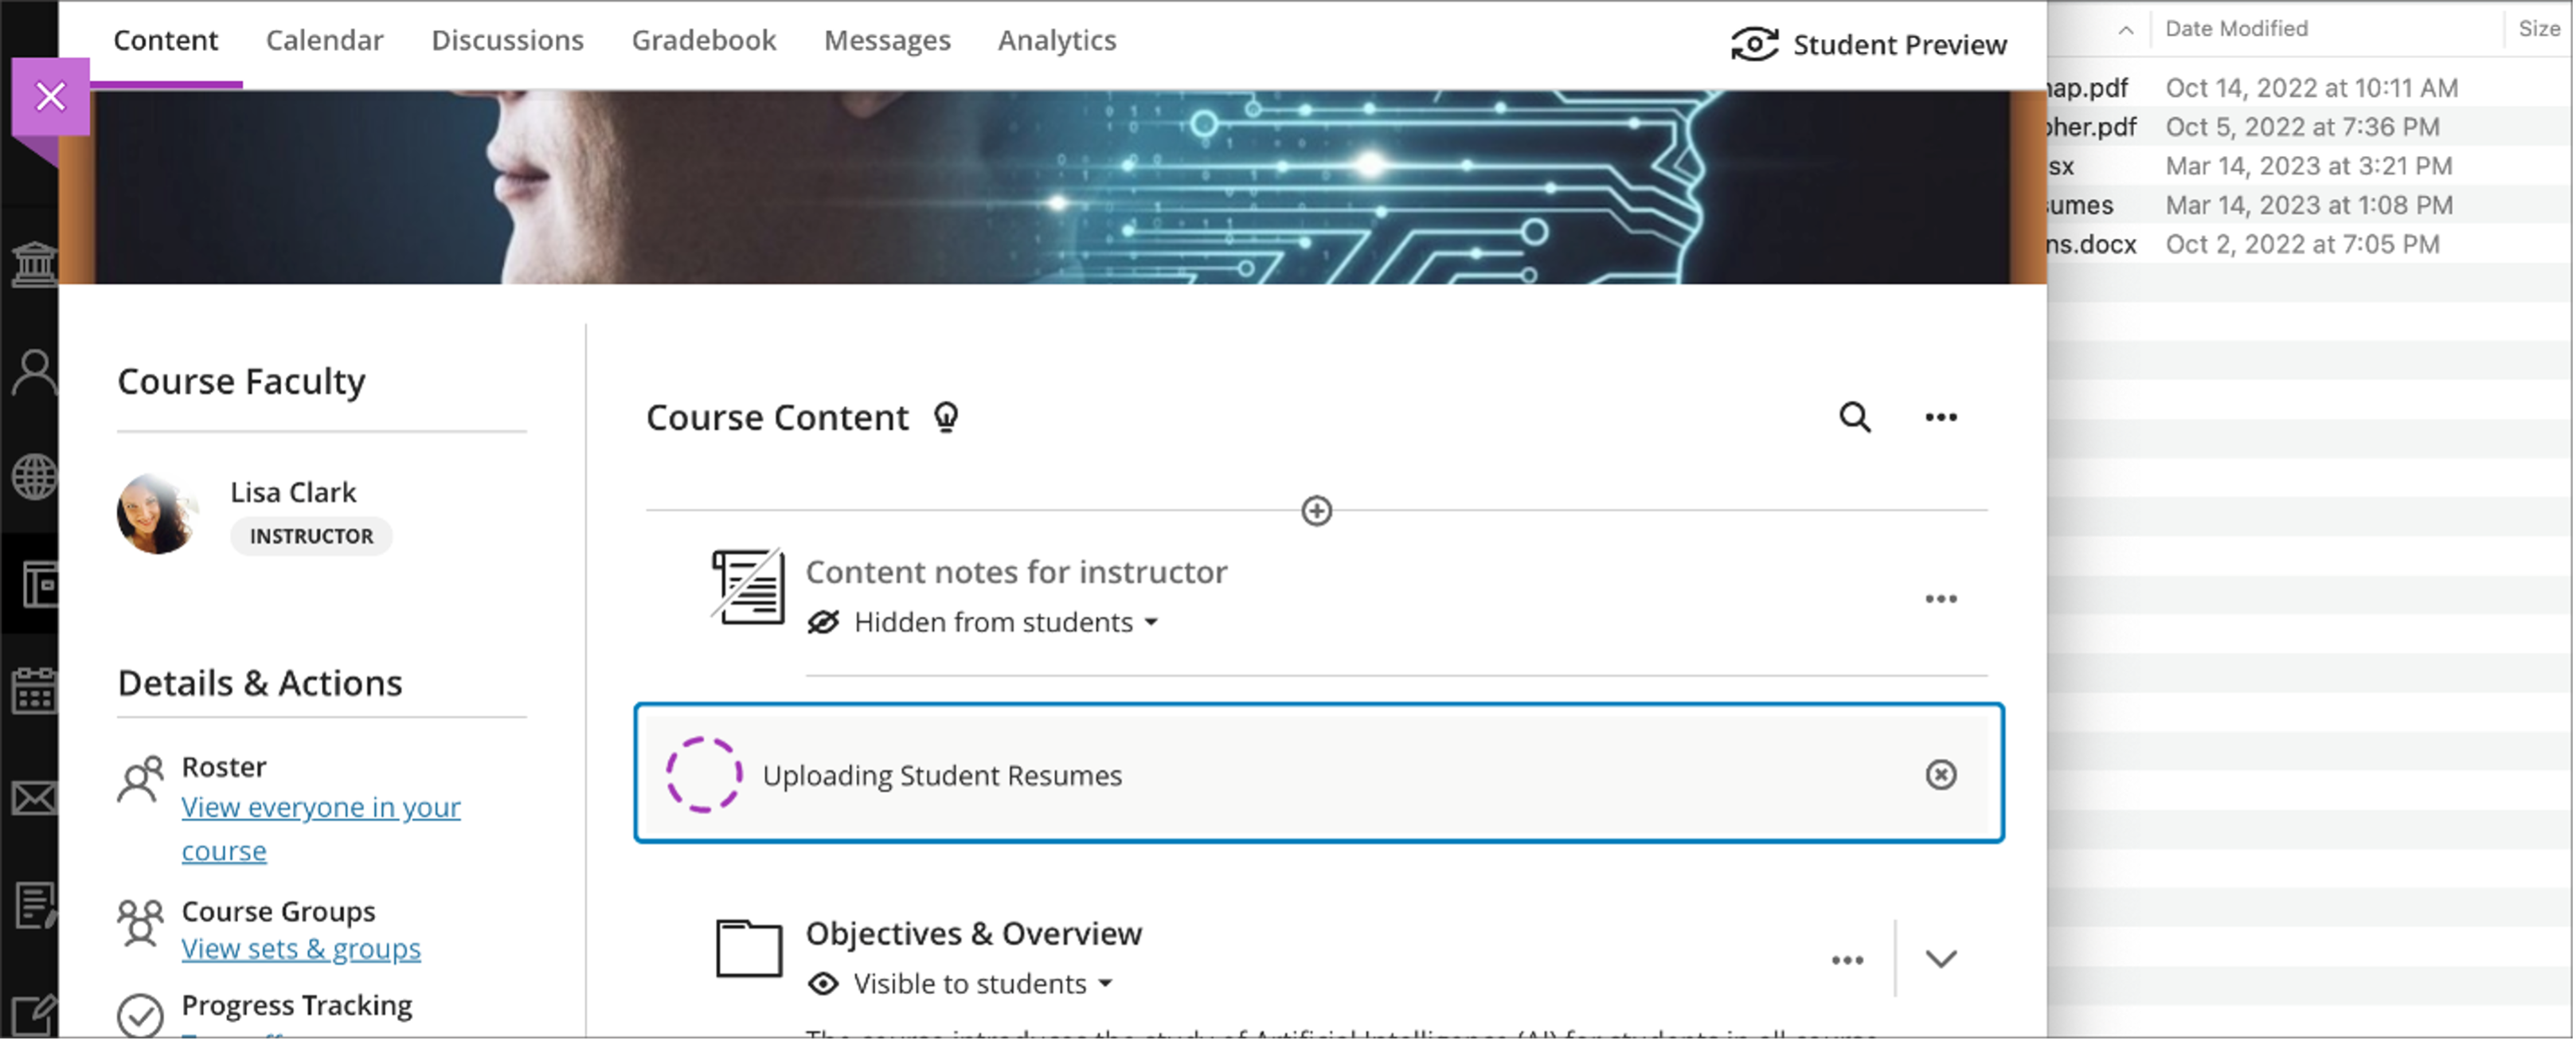Viewport: 2576px width, 1041px height.
Task: Open the envelope Messages icon in the sidebar
Action: (x=34, y=798)
